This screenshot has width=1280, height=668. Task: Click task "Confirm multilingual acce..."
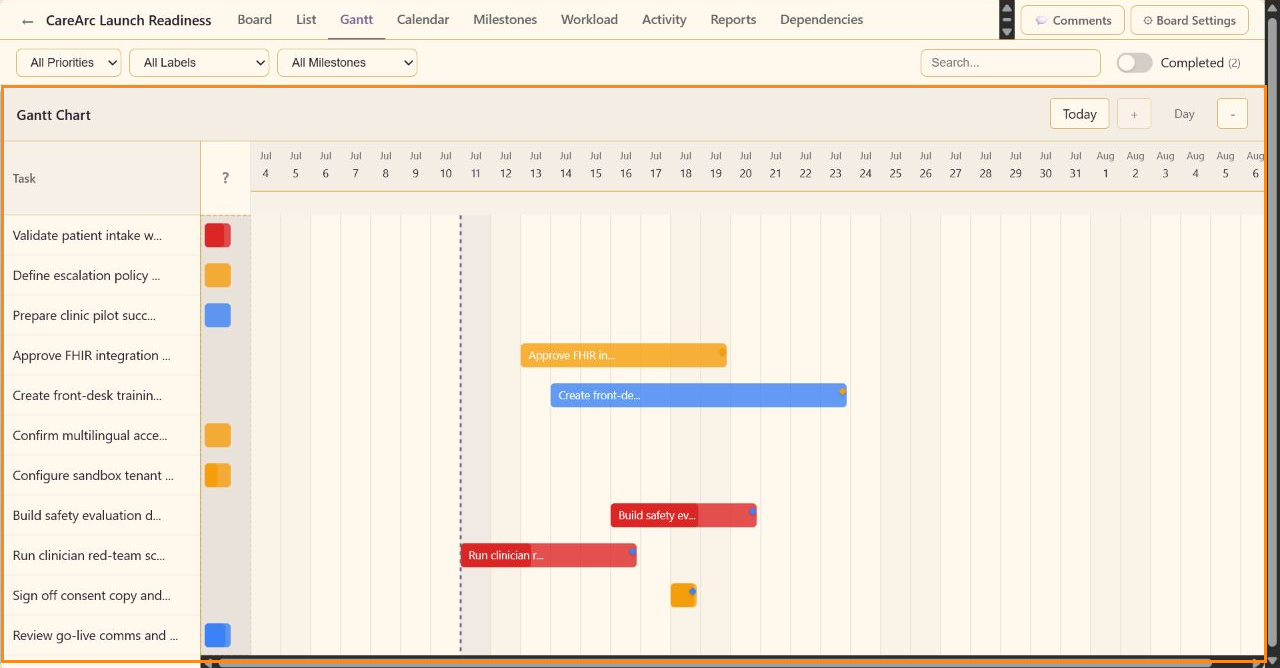pos(90,435)
